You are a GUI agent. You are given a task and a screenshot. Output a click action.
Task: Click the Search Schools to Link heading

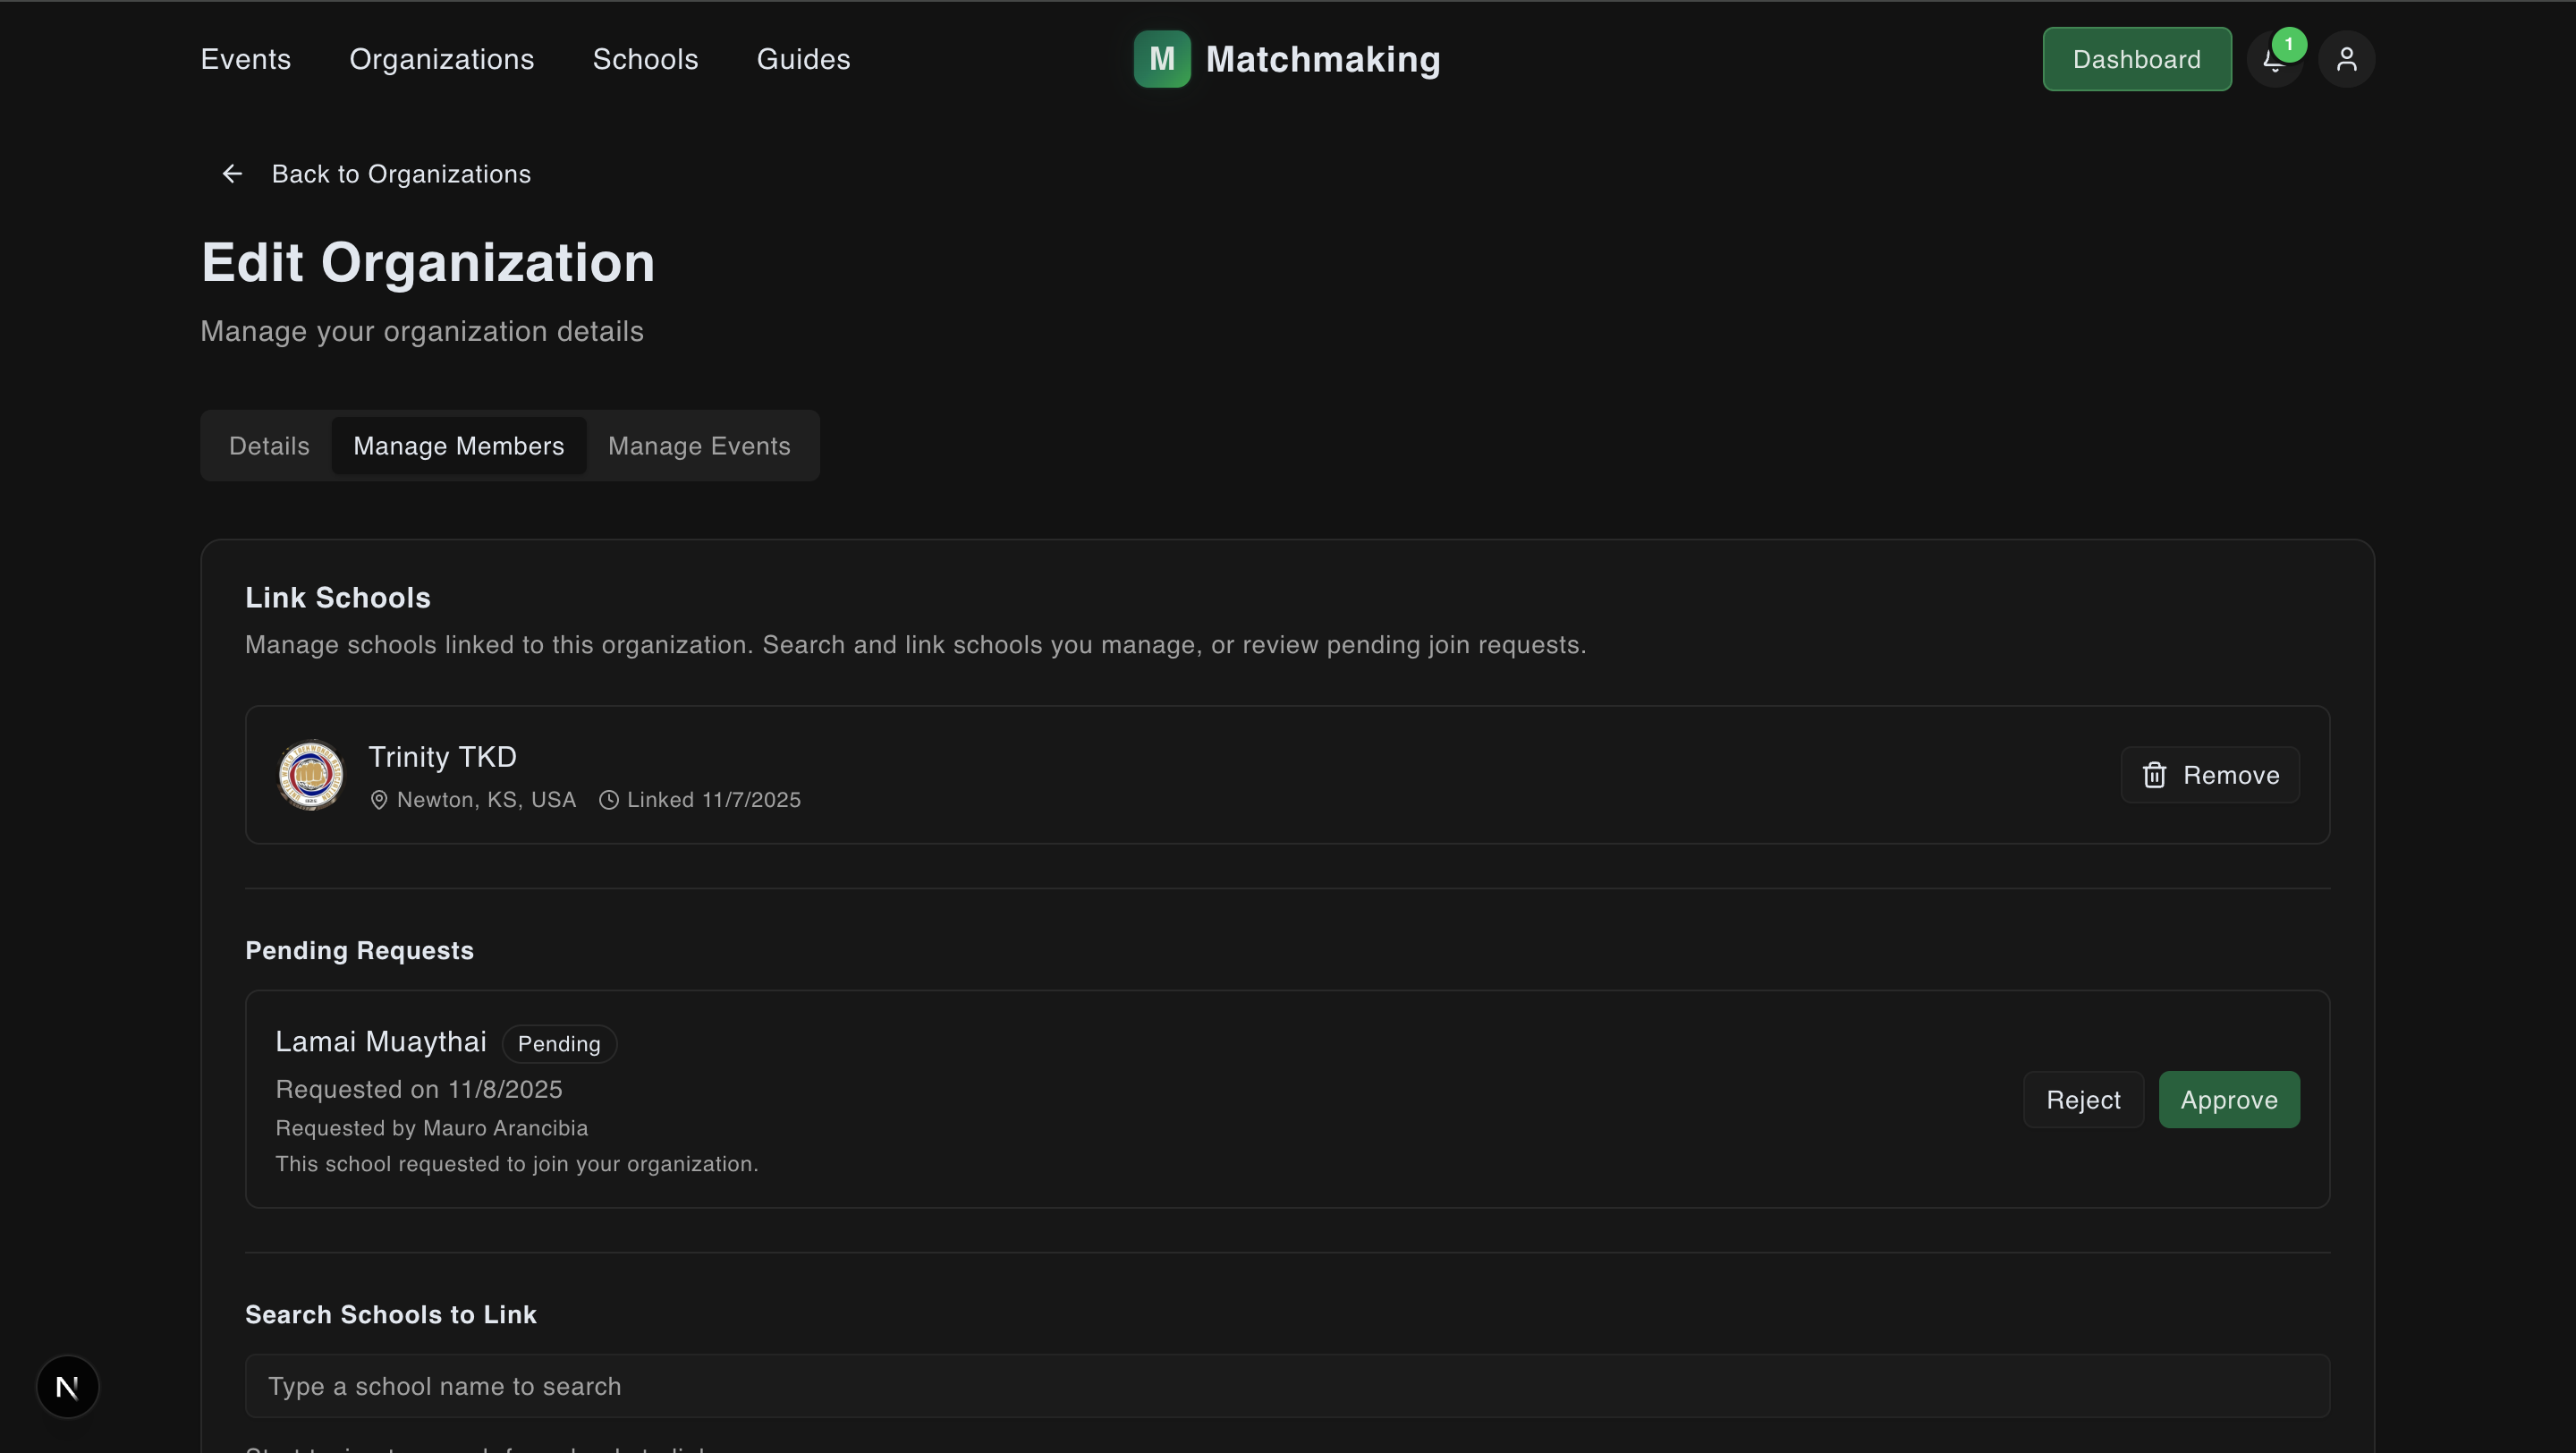pos(391,1315)
